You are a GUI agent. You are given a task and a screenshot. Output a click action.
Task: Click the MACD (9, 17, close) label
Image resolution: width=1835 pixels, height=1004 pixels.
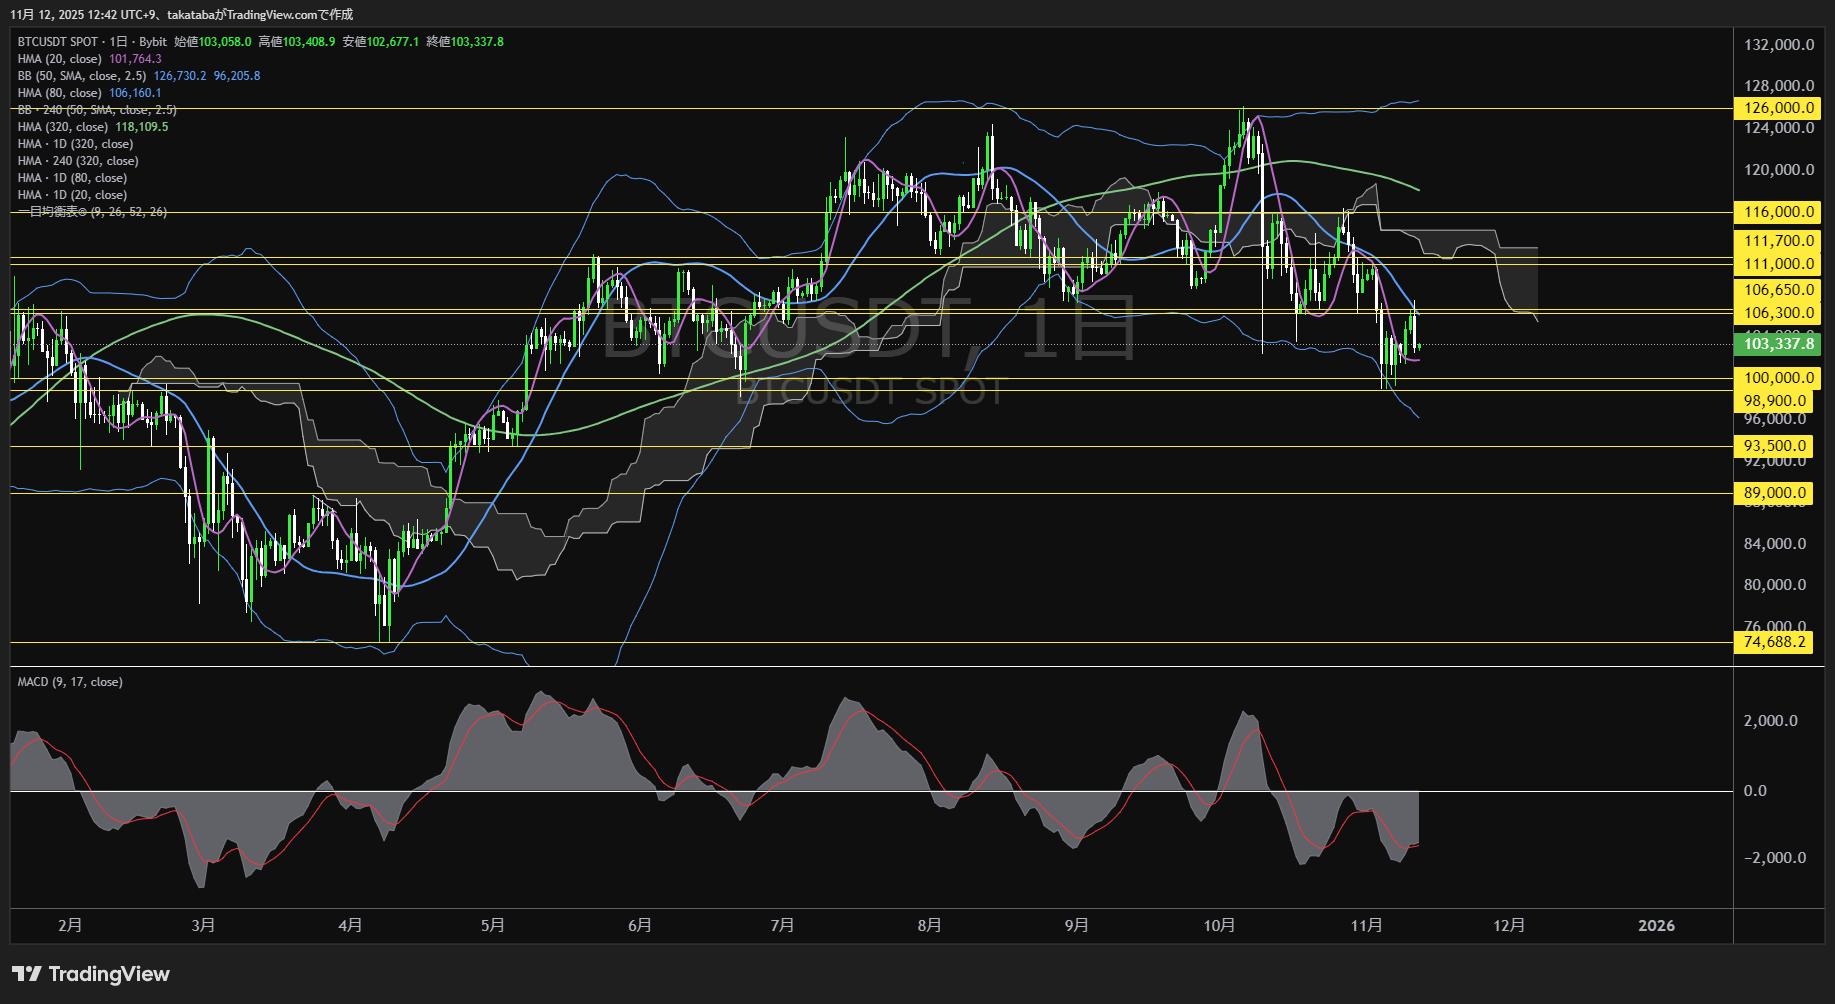[70, 682]
